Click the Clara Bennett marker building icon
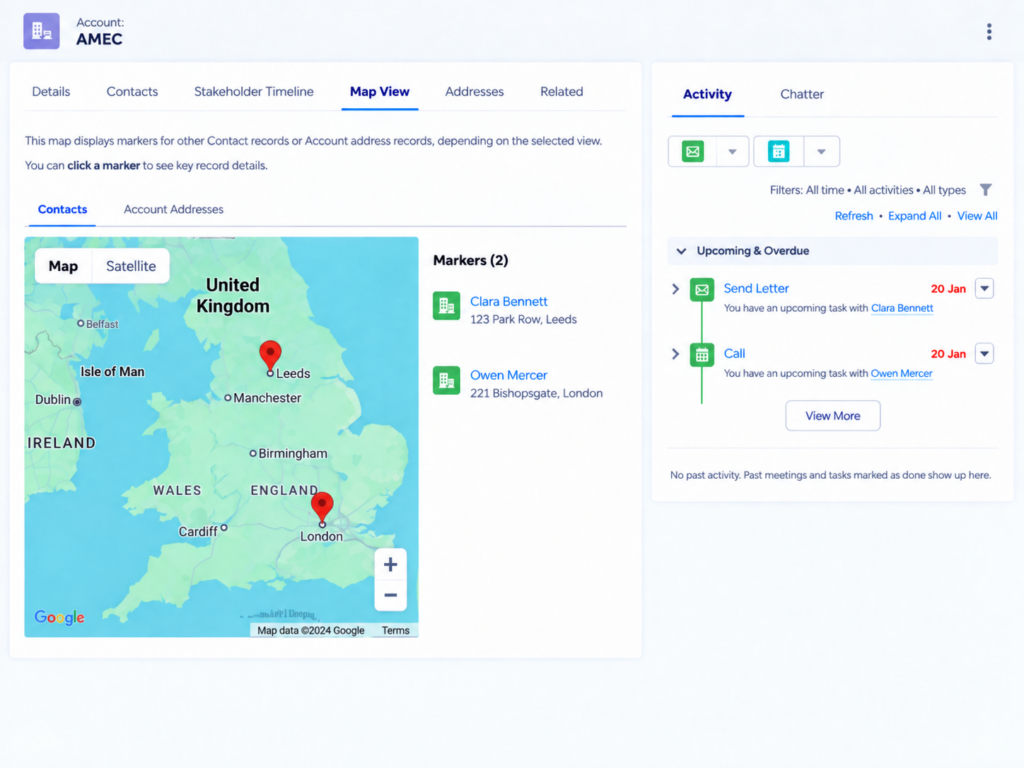Screen dimensions: 1024x768 click(447, 306)
